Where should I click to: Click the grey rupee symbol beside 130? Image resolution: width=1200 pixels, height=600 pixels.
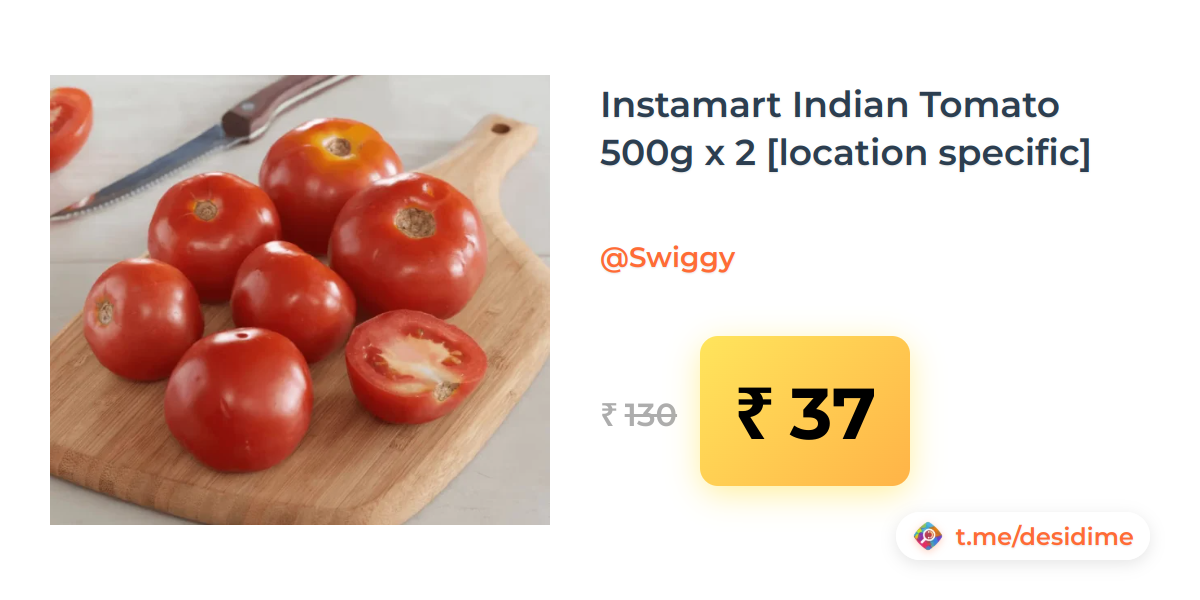pos(609,414)
